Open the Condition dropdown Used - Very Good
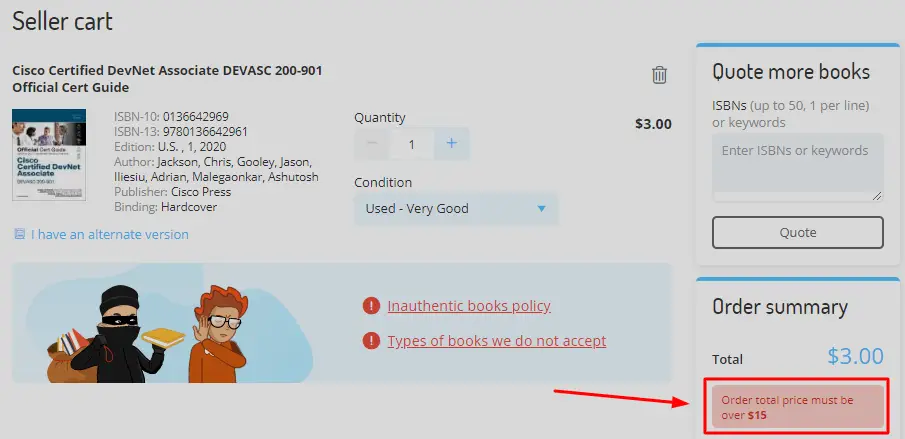The height and width of the screenshot is (439, 905). 456,208
